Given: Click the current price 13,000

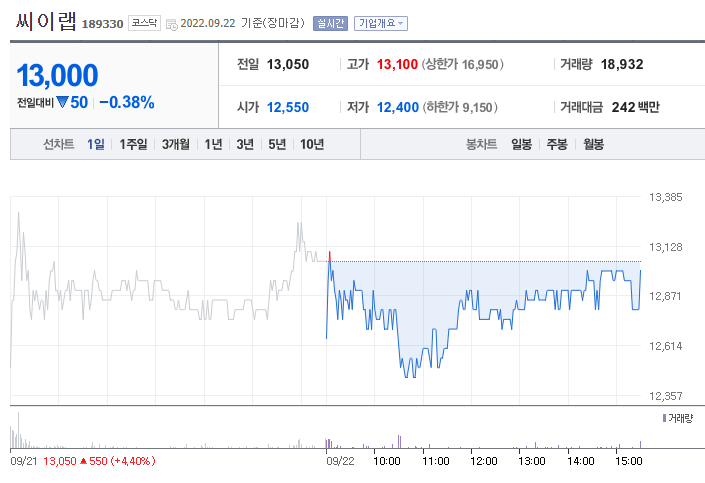Looking at the screenshot, I should tap(57, 75).
